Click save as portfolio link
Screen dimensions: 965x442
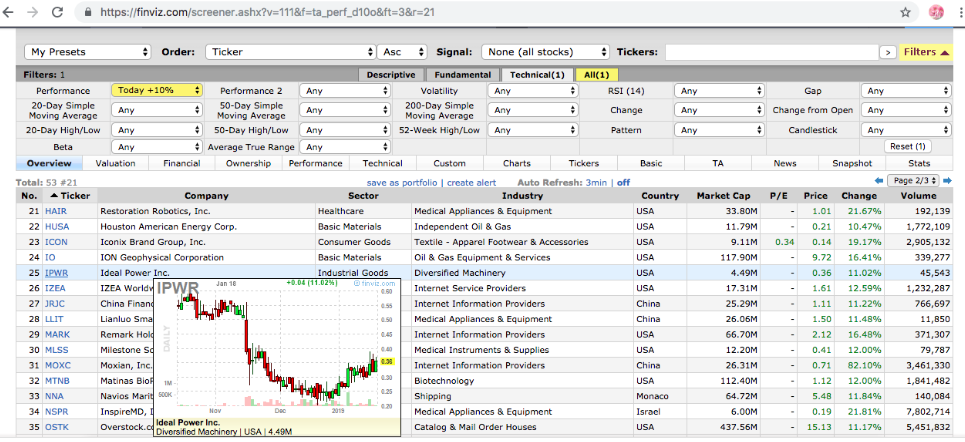402,183
